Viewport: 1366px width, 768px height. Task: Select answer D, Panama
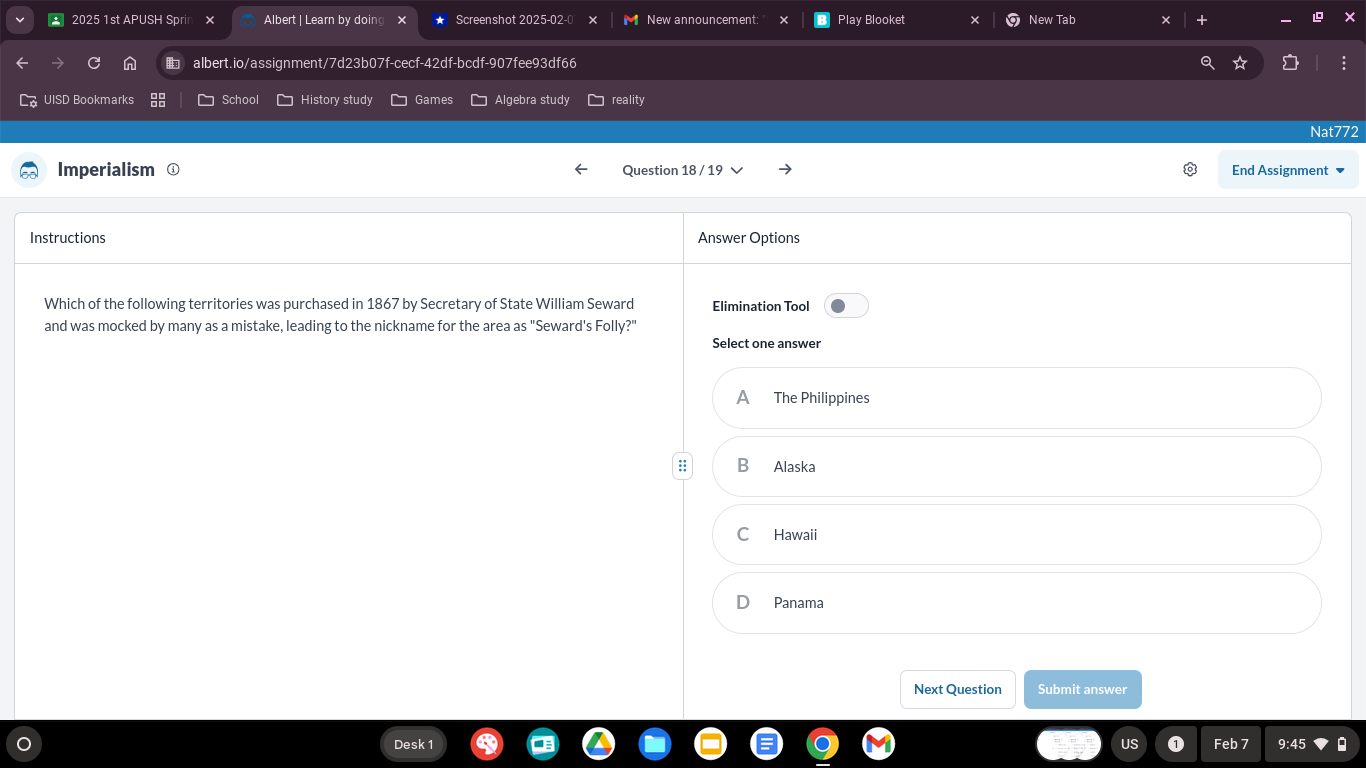(1016, 603)
